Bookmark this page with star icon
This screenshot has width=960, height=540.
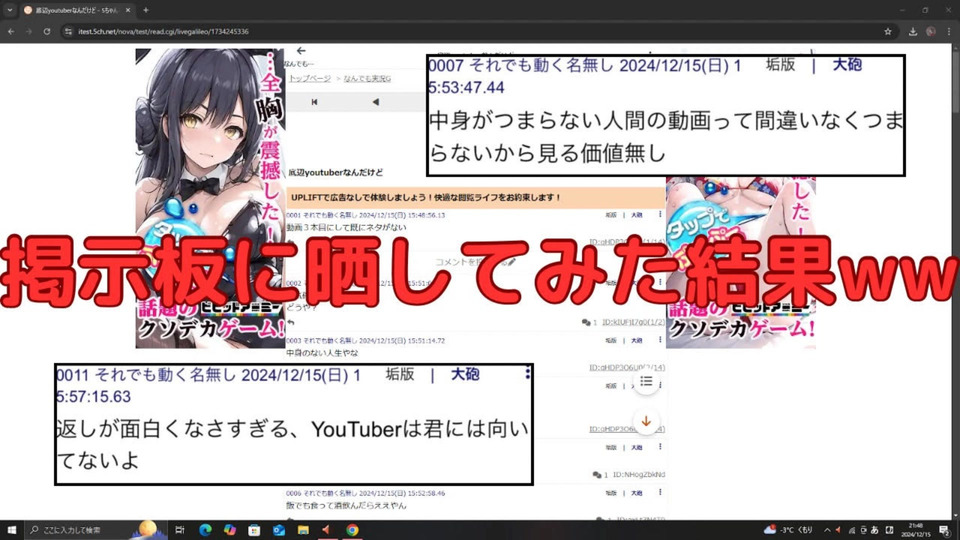tap(888, 31)
